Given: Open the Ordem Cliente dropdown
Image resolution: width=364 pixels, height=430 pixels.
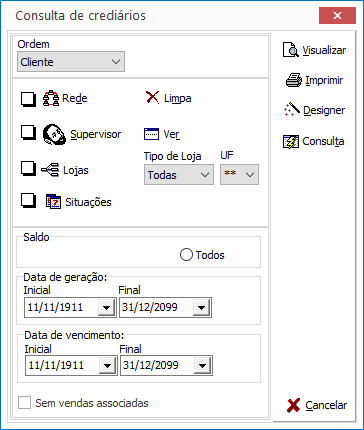Looking at the screenshot, I should 71,62.
